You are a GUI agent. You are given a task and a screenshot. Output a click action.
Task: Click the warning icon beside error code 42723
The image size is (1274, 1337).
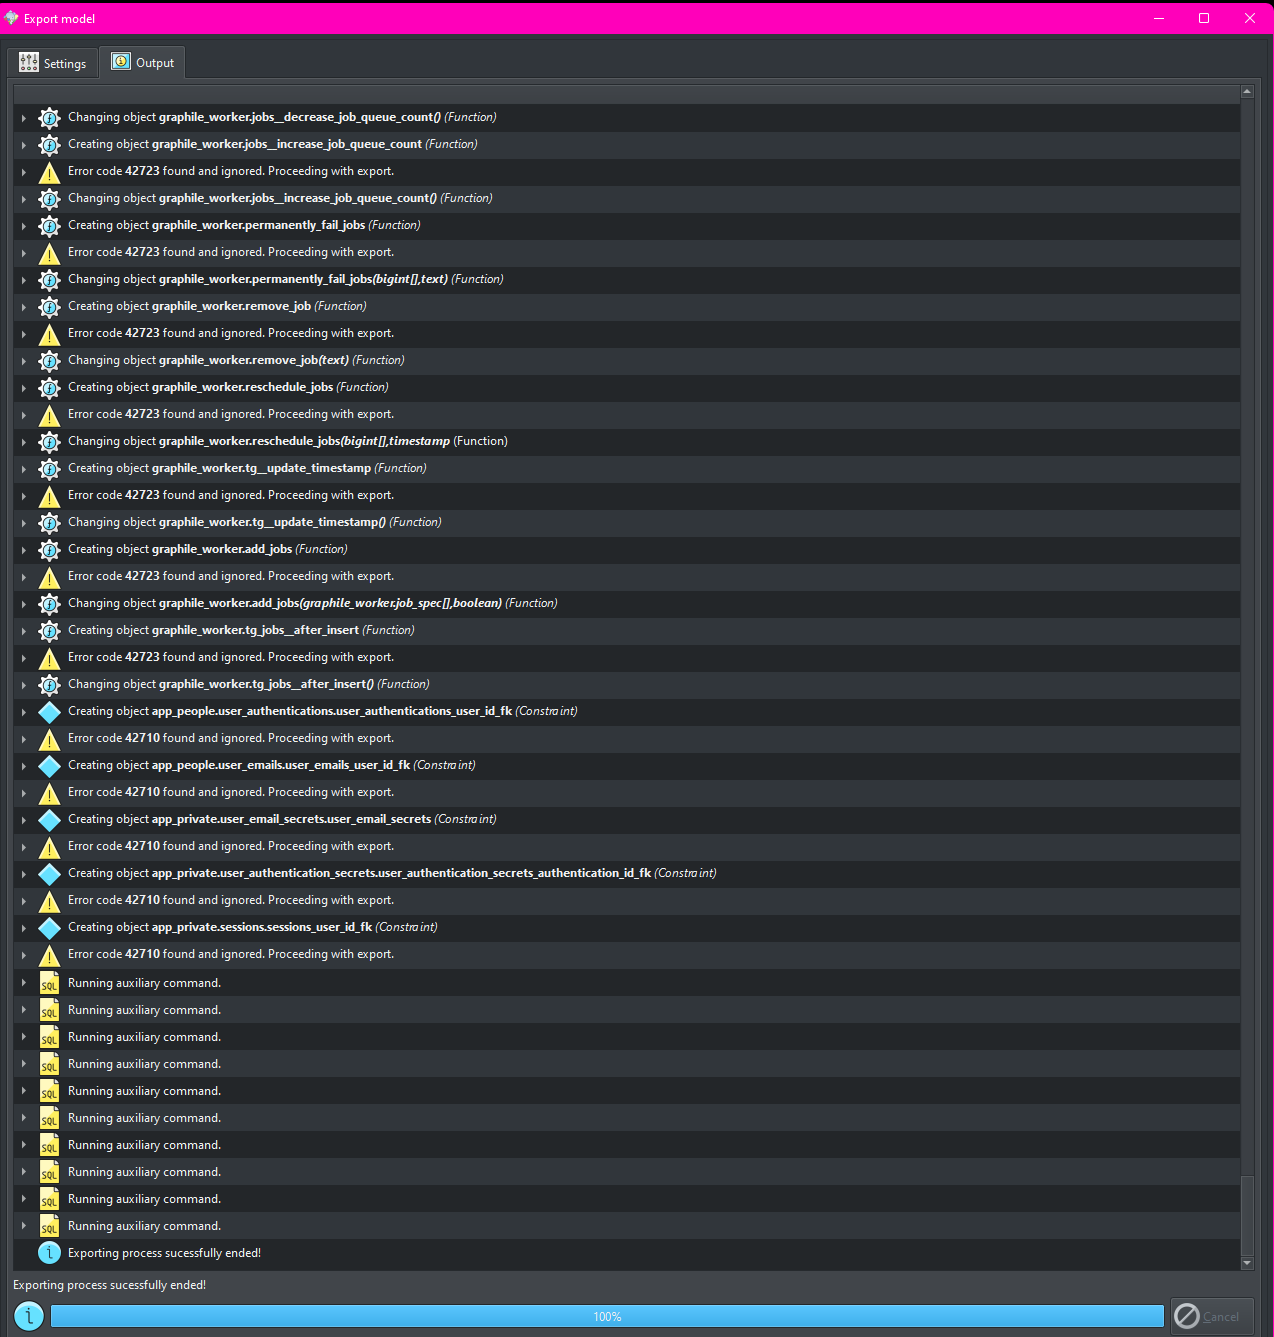click(49, 172)
